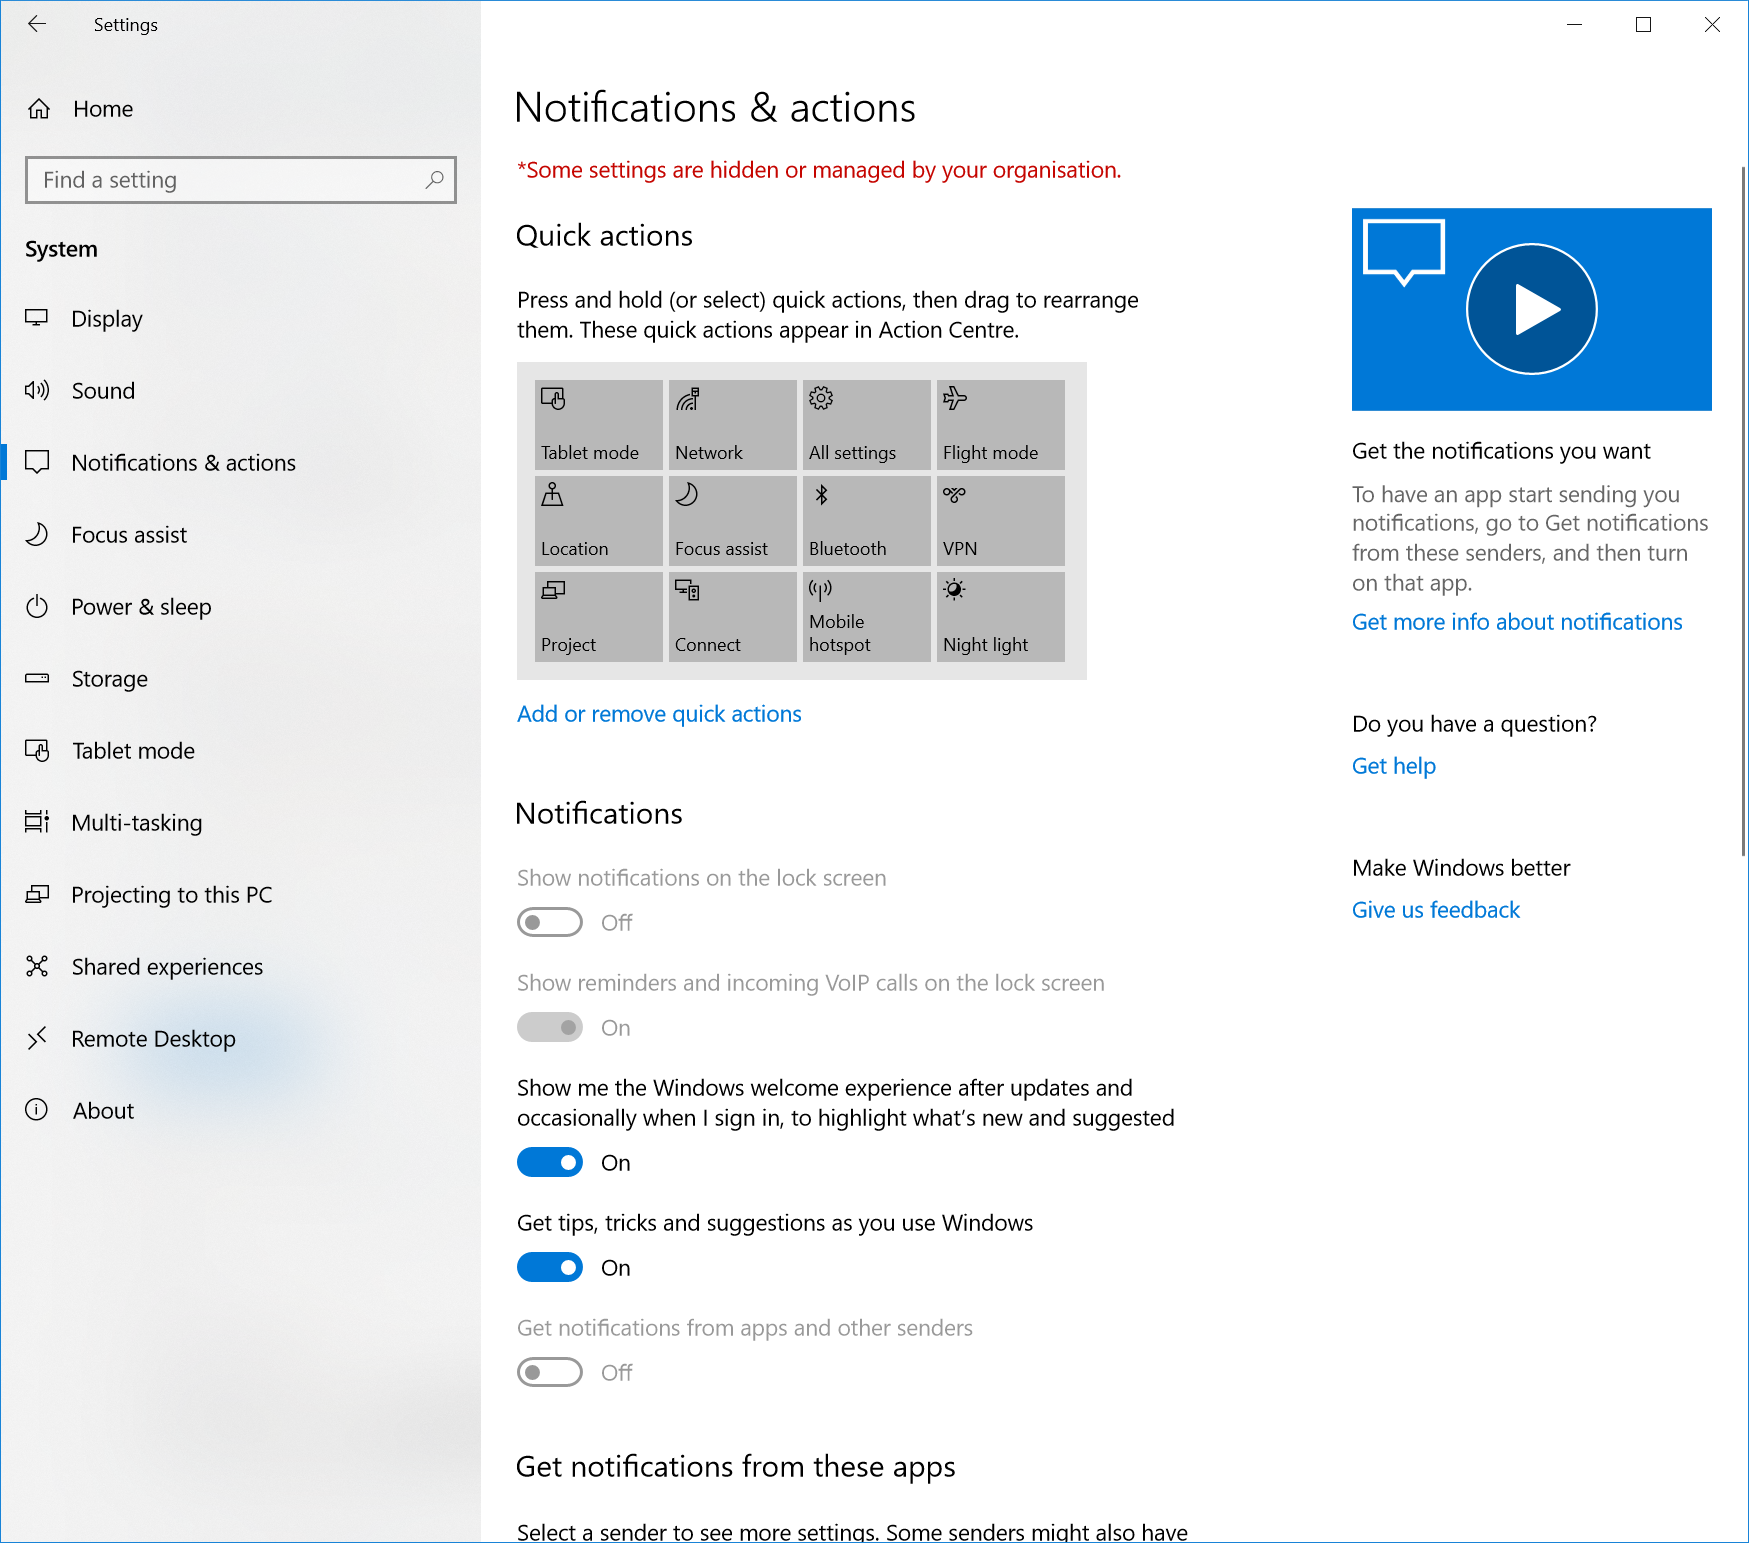Viewport: 1749px width, 1543px height.
Task: Open Projecting to this PC
Action: click(x=240, y=895)
